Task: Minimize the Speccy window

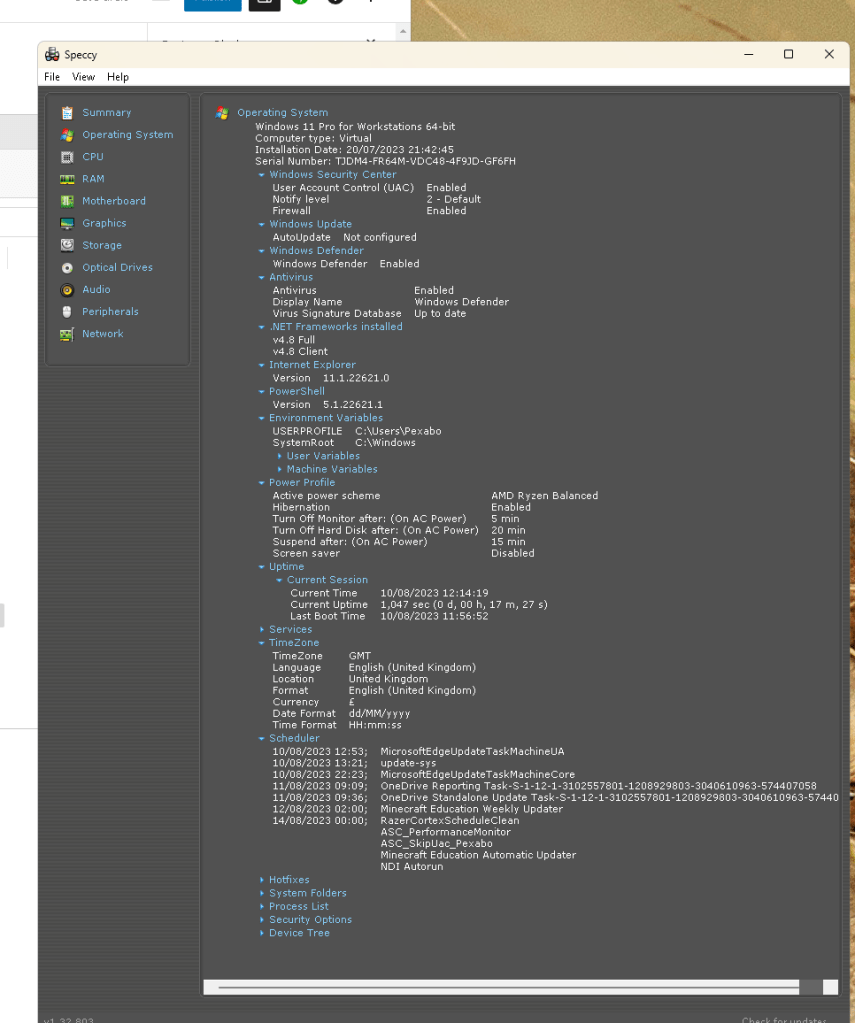Action: tap(749, 54)
